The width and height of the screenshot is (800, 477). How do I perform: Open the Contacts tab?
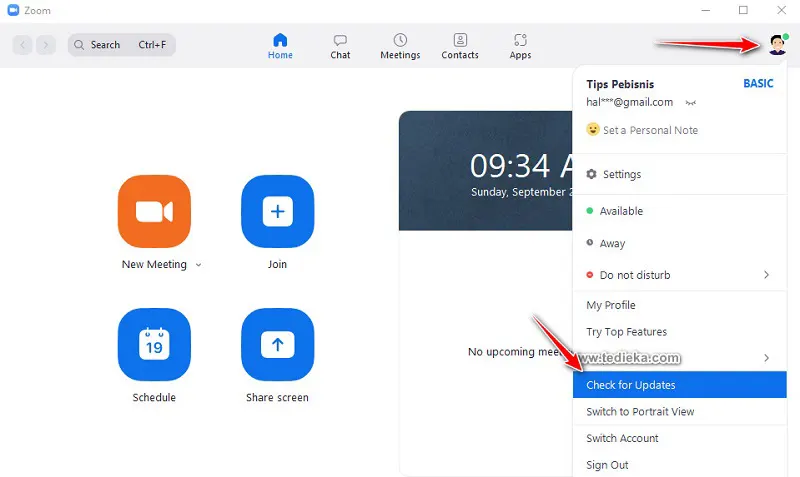[x=460, y=46]
